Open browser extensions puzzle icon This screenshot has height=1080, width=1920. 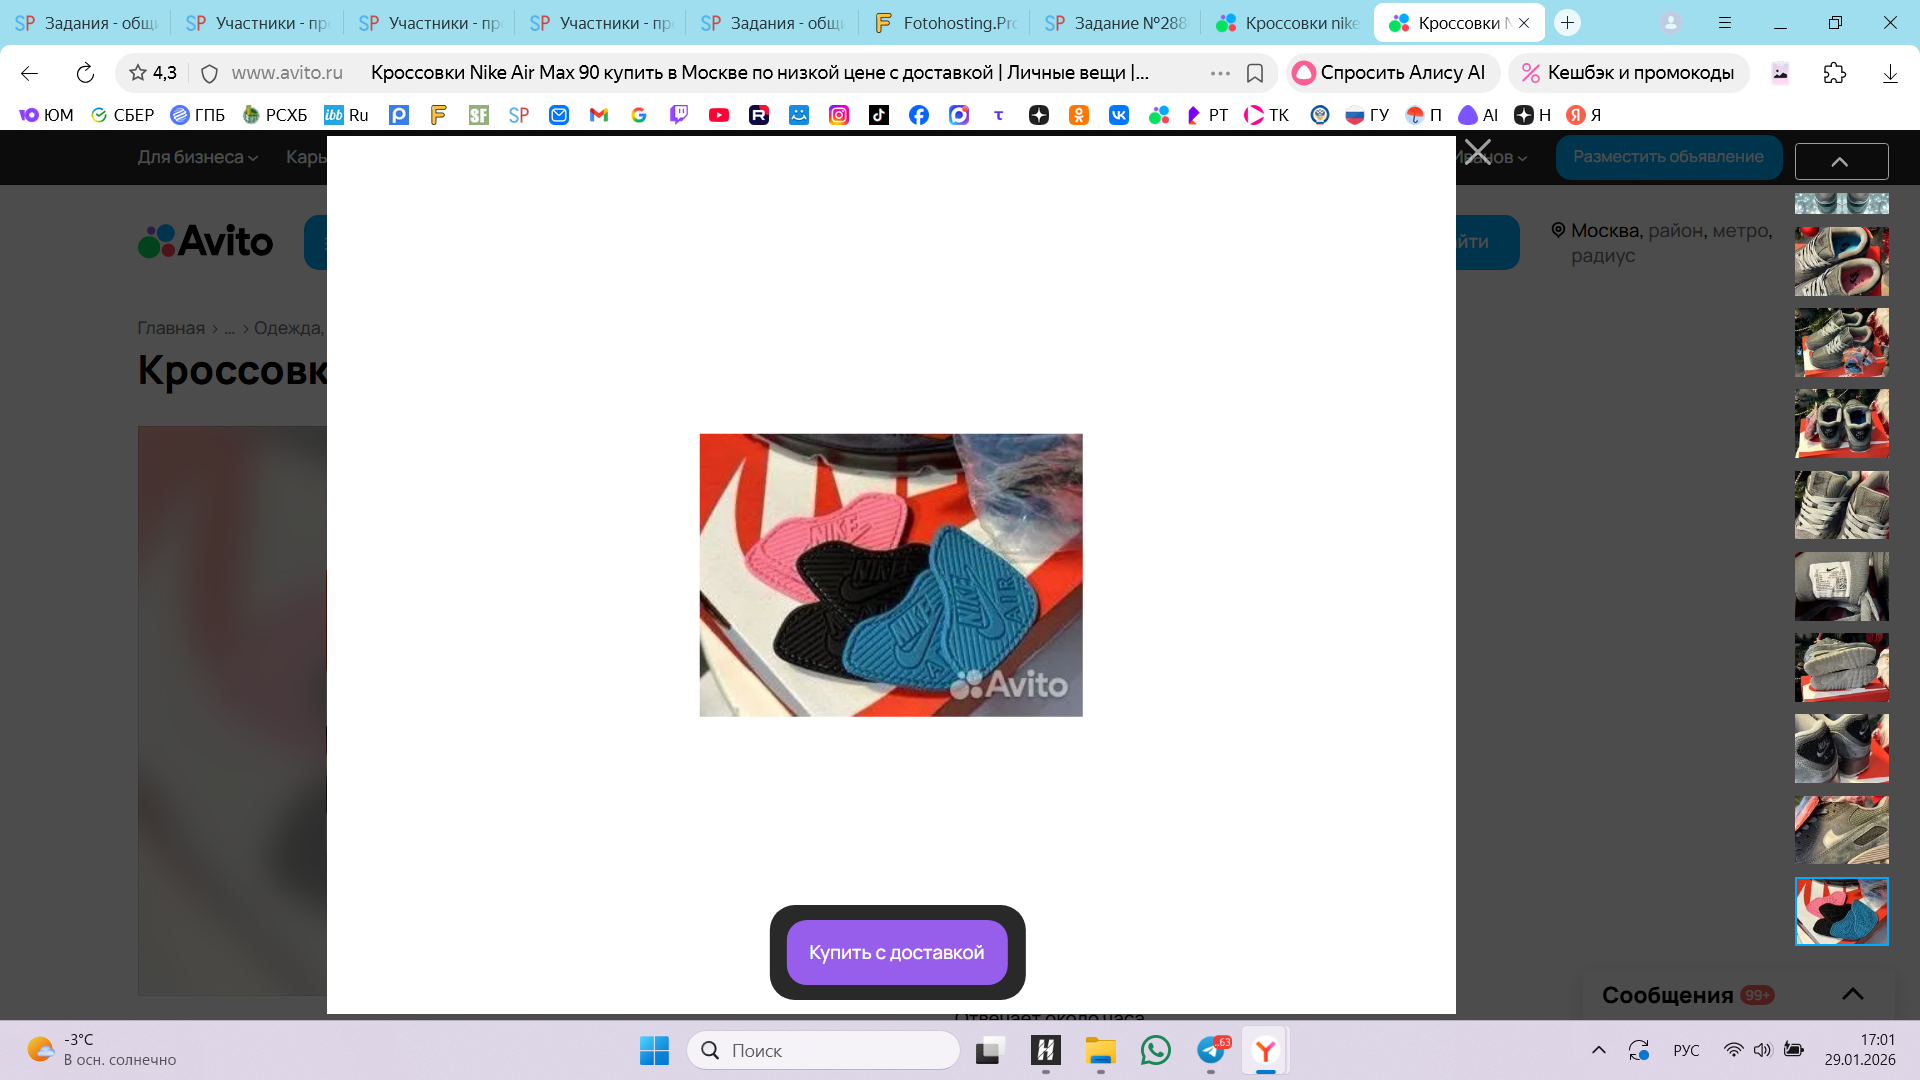pyautogui.click(x=1834, y=73)
